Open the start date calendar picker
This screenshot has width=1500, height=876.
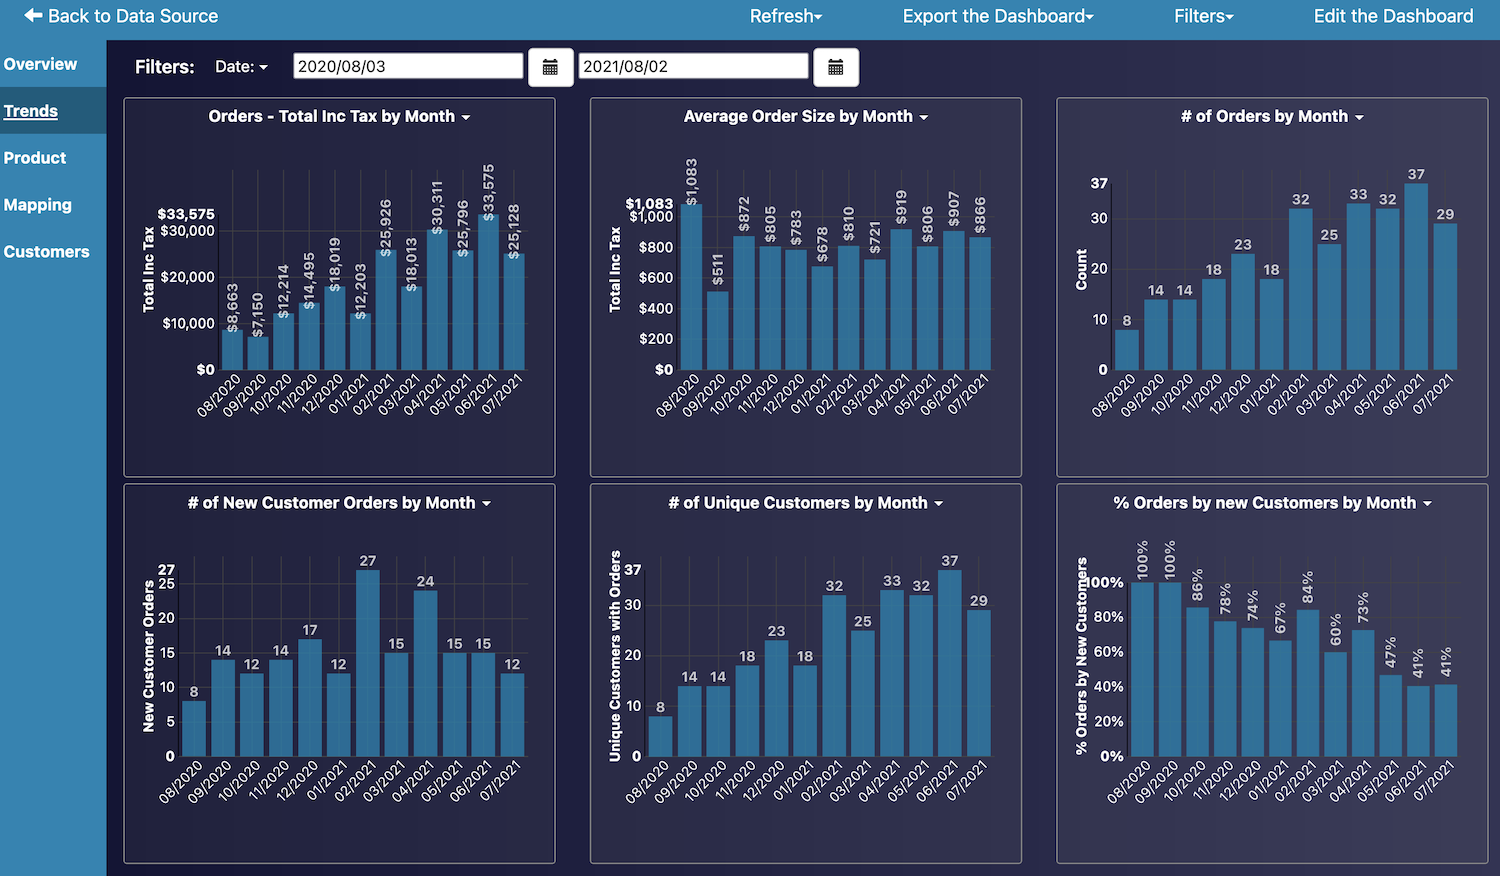coord(550,67)
